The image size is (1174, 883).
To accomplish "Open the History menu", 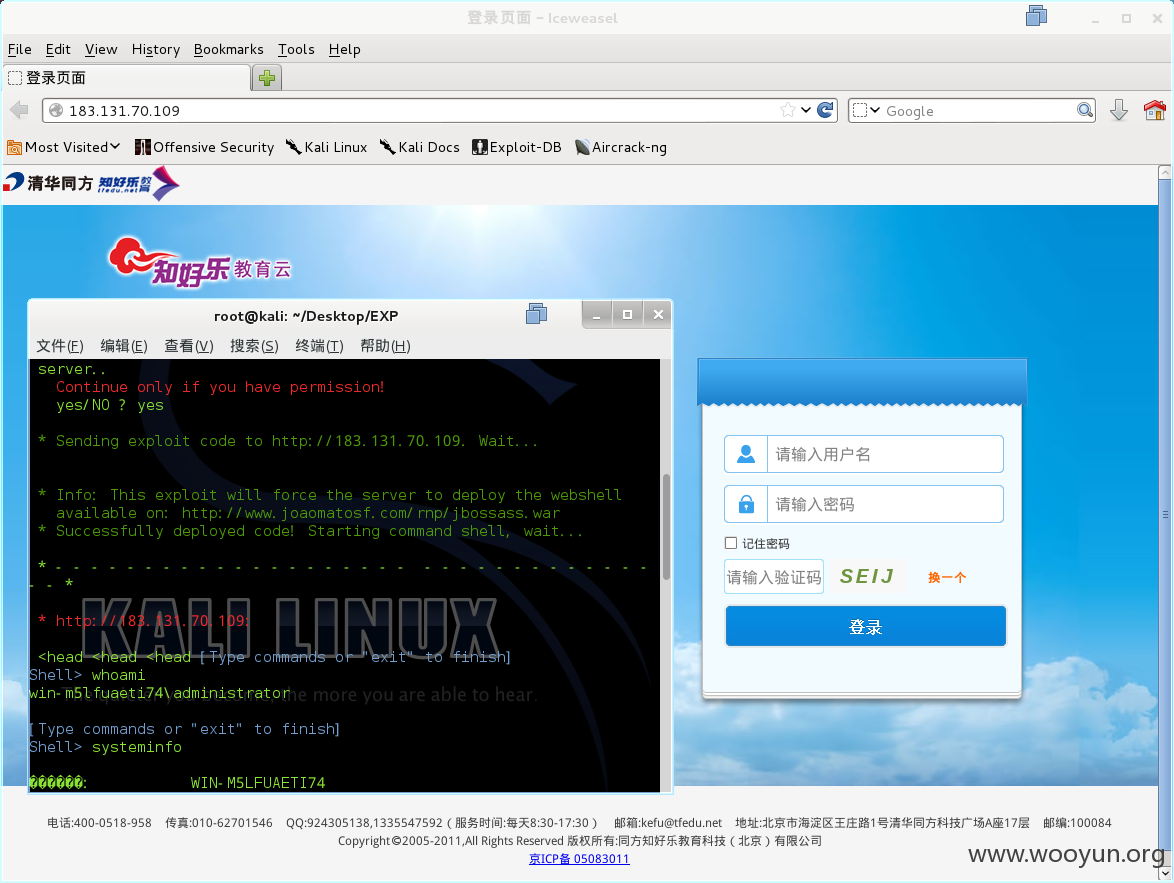I will pyautogui.click(x=156, y=49).
